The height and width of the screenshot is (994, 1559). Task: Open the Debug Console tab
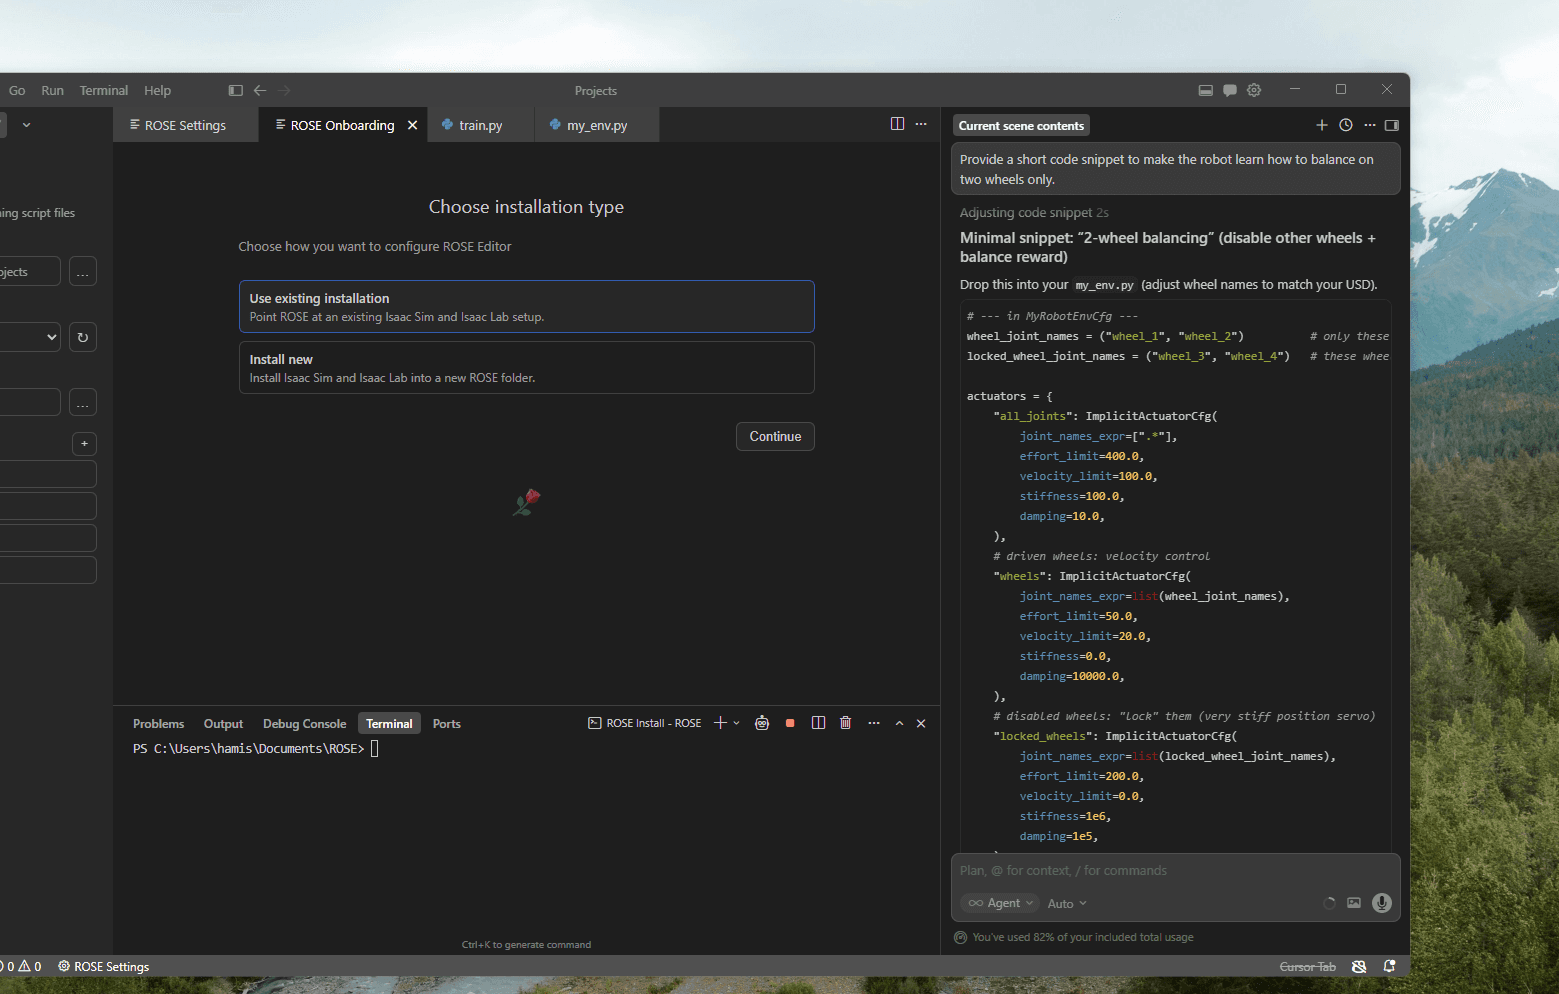click(x=304, y=724)
